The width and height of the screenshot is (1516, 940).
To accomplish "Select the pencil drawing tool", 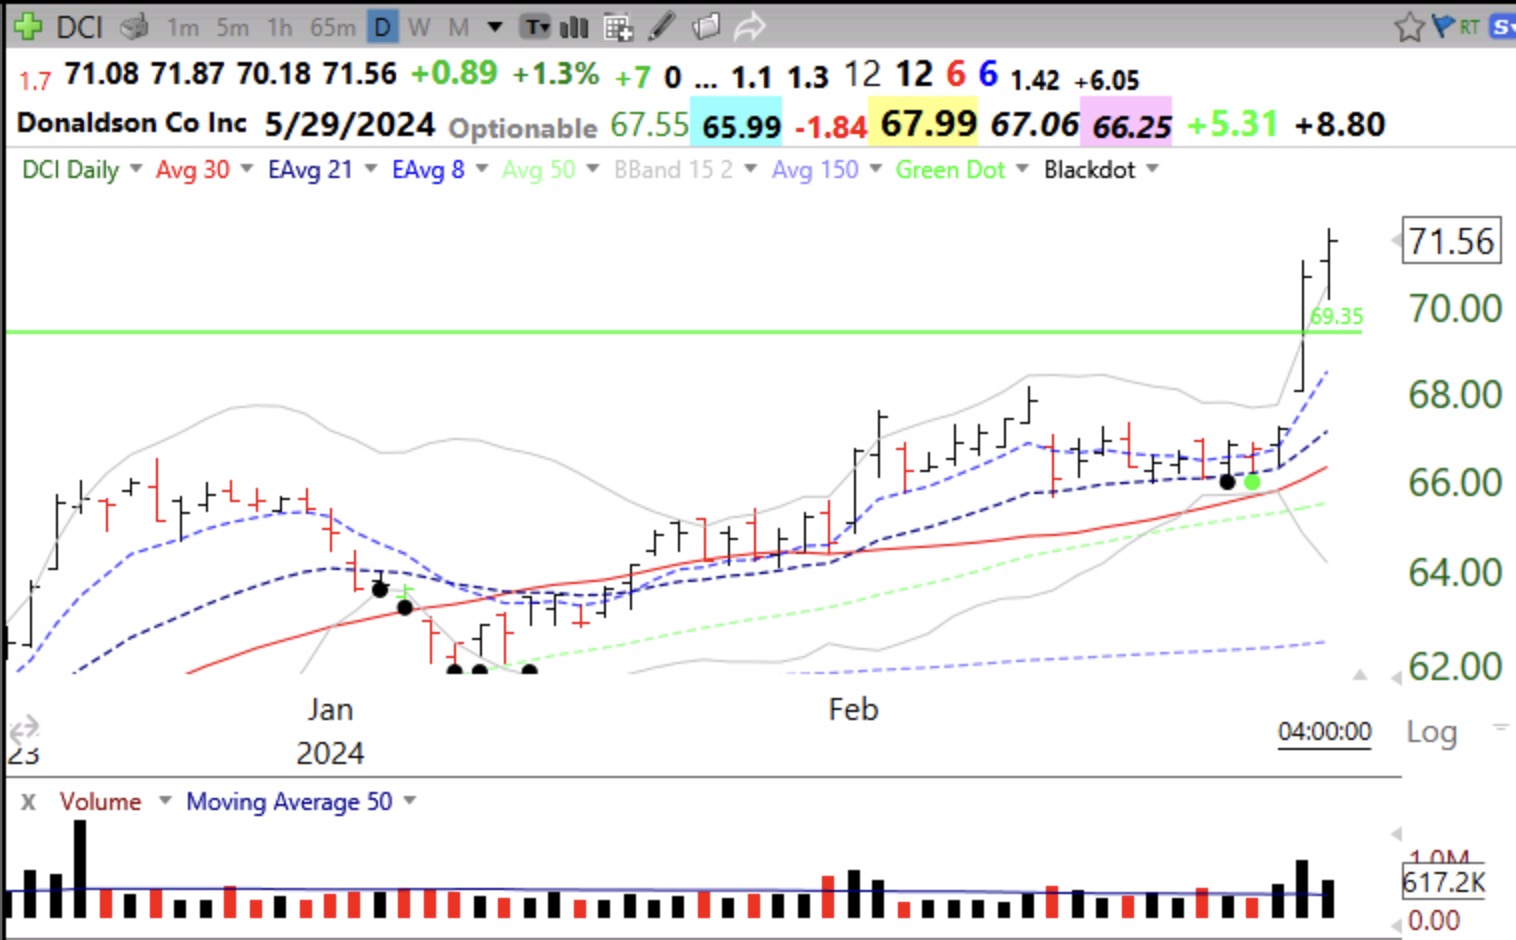I will click(661, 26).
